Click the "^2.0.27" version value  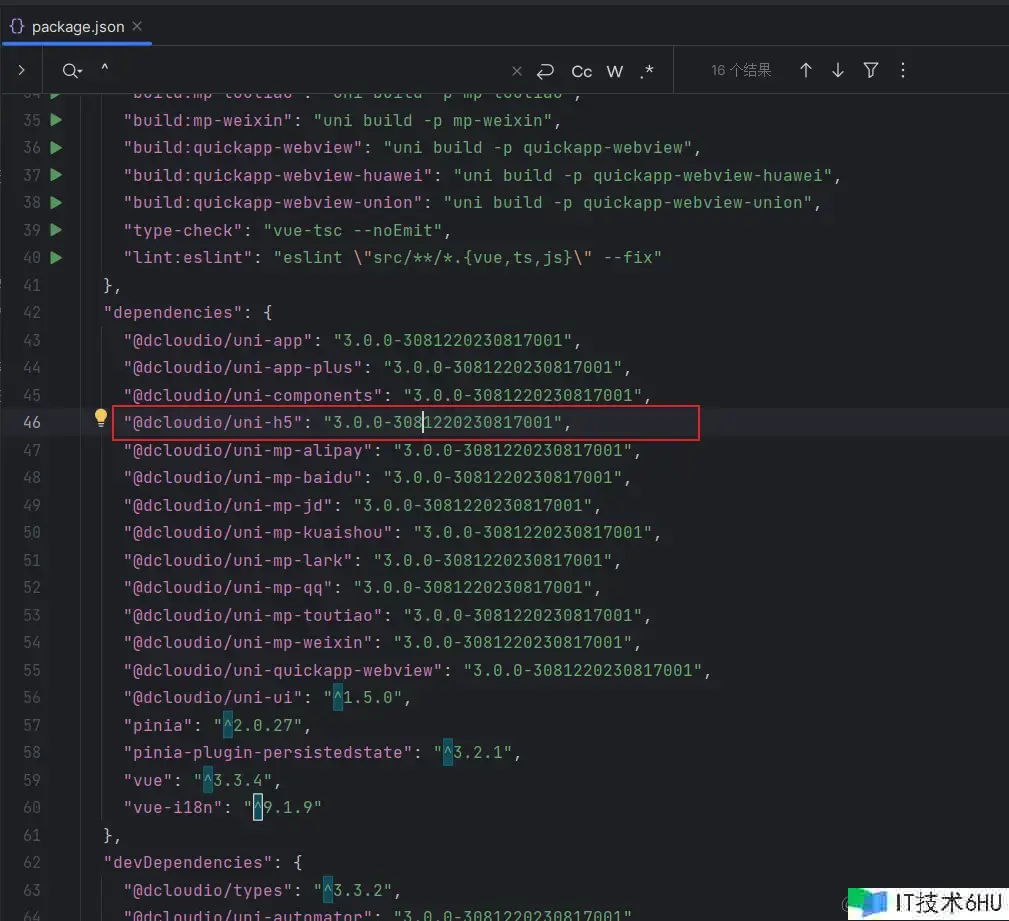coord(257,725)
